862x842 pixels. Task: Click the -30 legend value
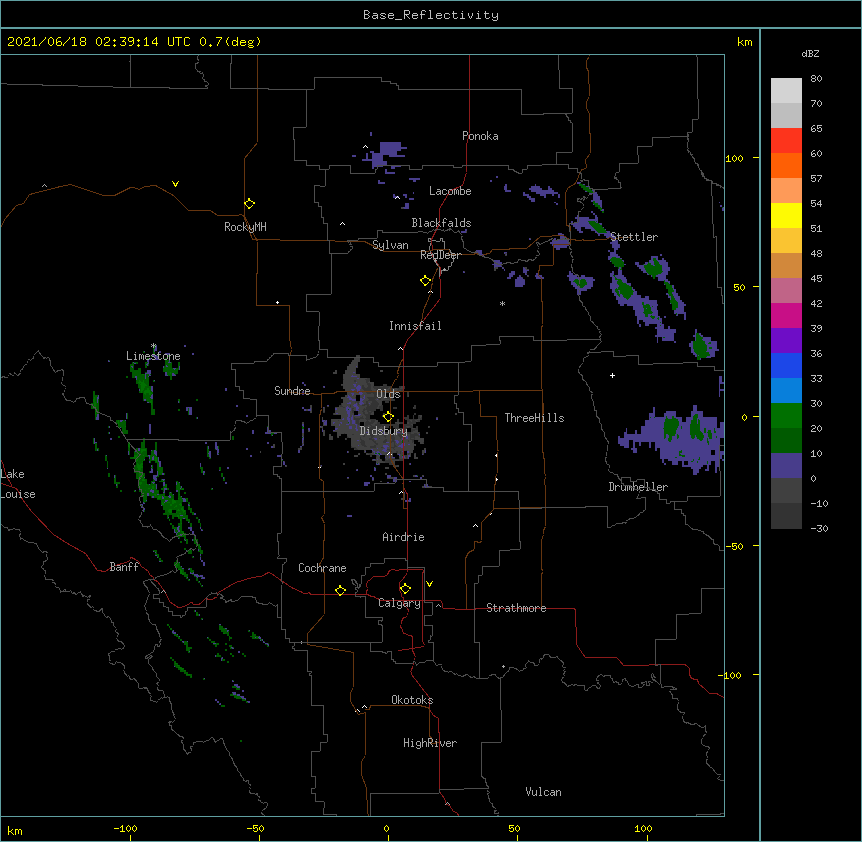point(819,529)
